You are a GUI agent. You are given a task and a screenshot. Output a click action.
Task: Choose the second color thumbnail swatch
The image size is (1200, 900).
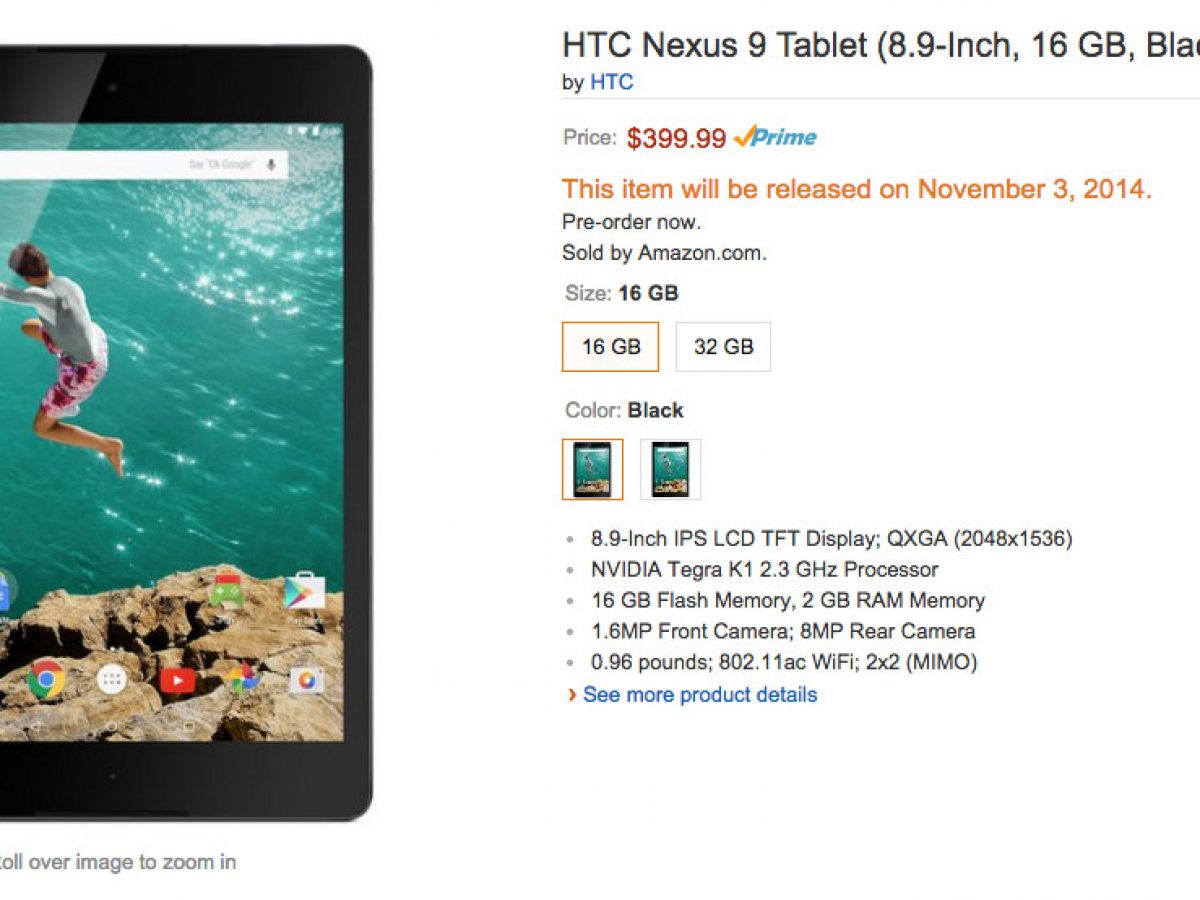pos(670,469)
